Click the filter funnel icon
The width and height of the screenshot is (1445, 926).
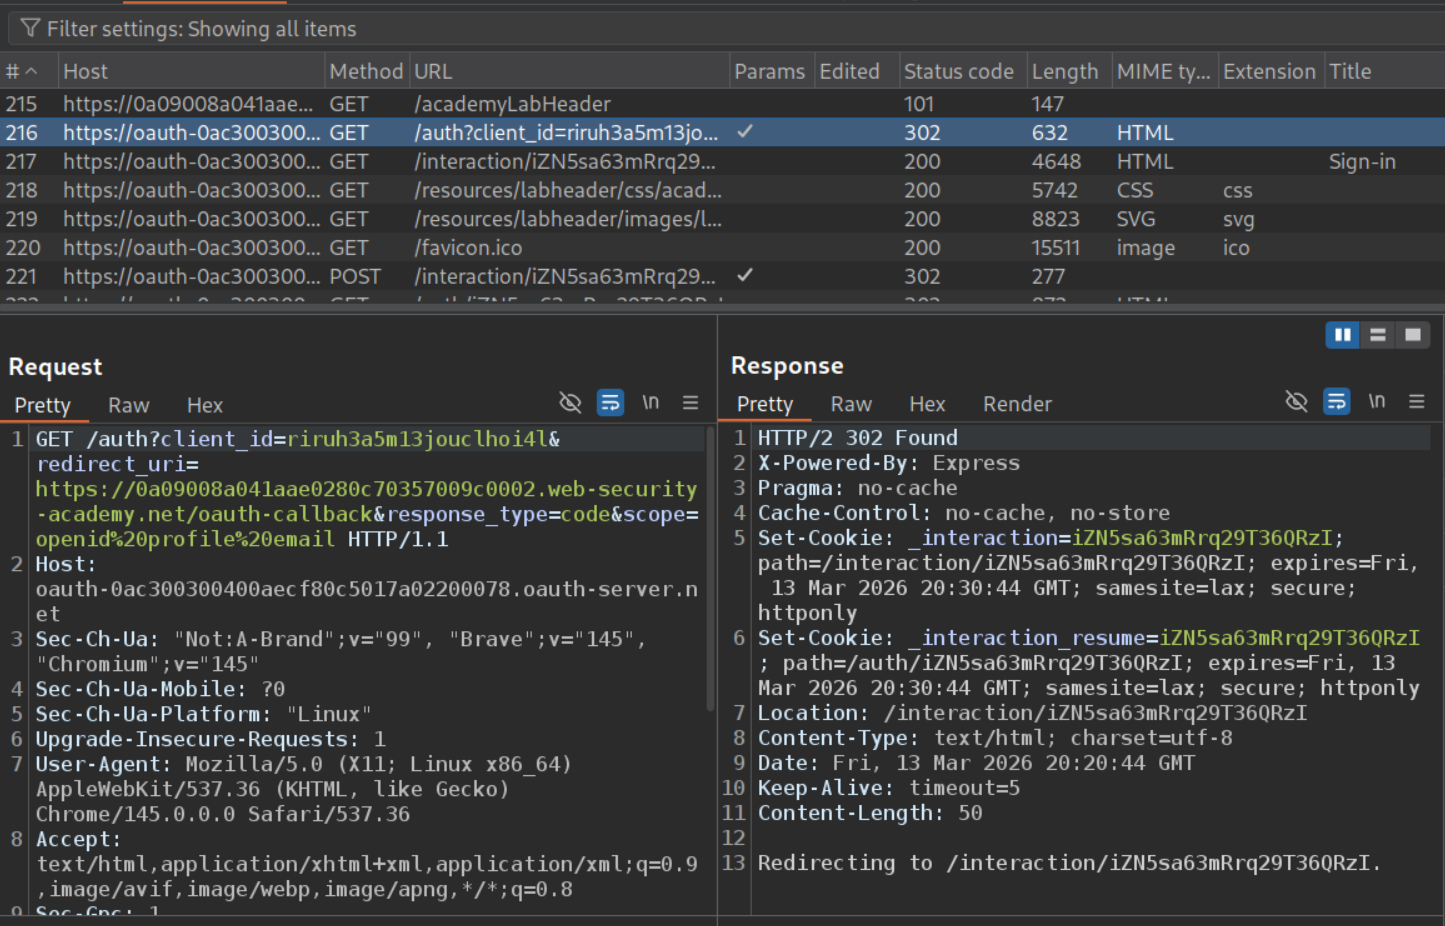[x=30, y=28]
